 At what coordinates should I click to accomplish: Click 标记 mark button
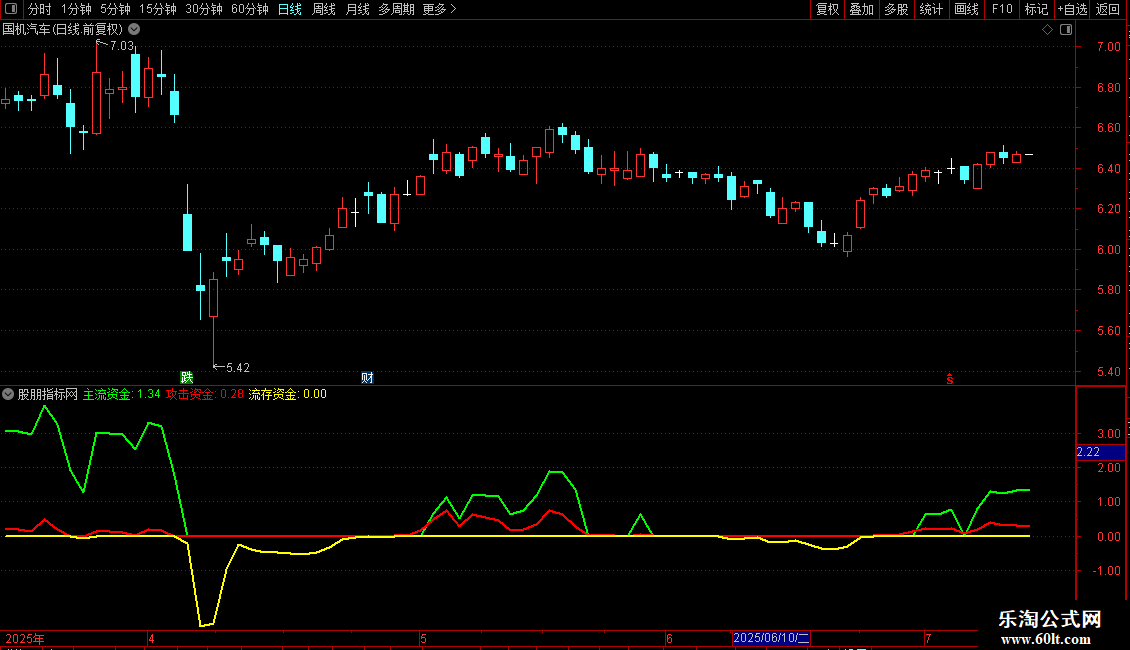tap(1036, 9)
